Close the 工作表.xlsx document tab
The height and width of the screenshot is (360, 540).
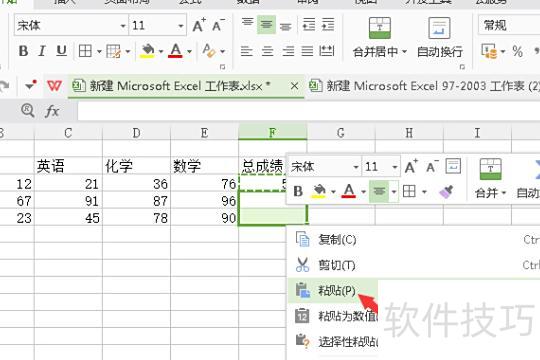point(294,86)
